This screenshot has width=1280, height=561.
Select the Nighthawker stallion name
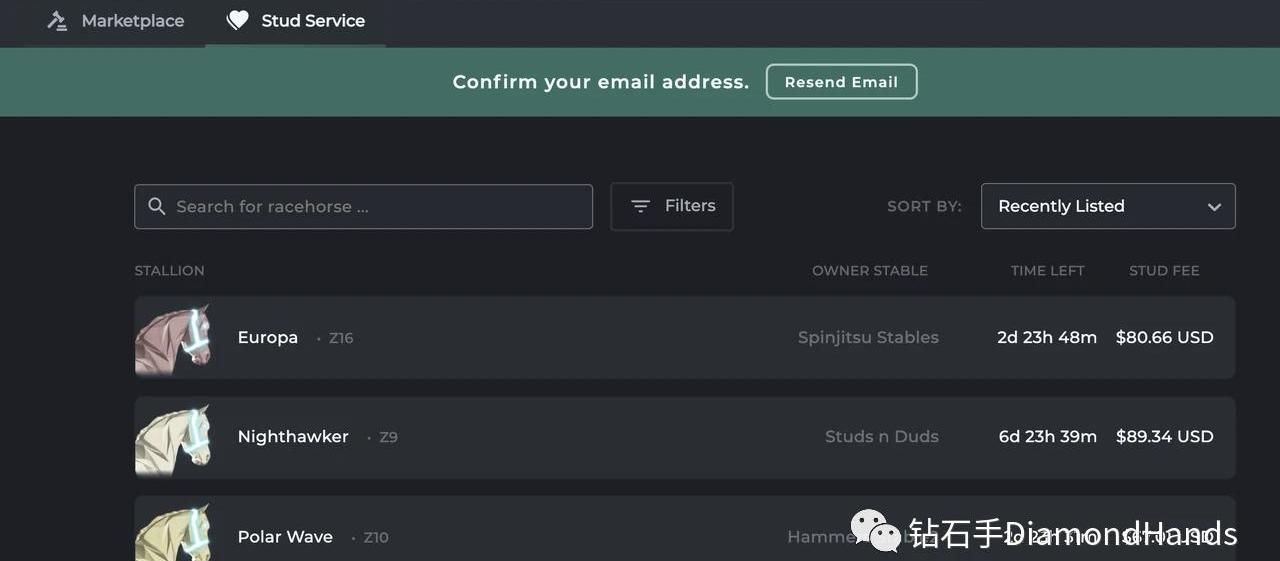tap(293, 437)
